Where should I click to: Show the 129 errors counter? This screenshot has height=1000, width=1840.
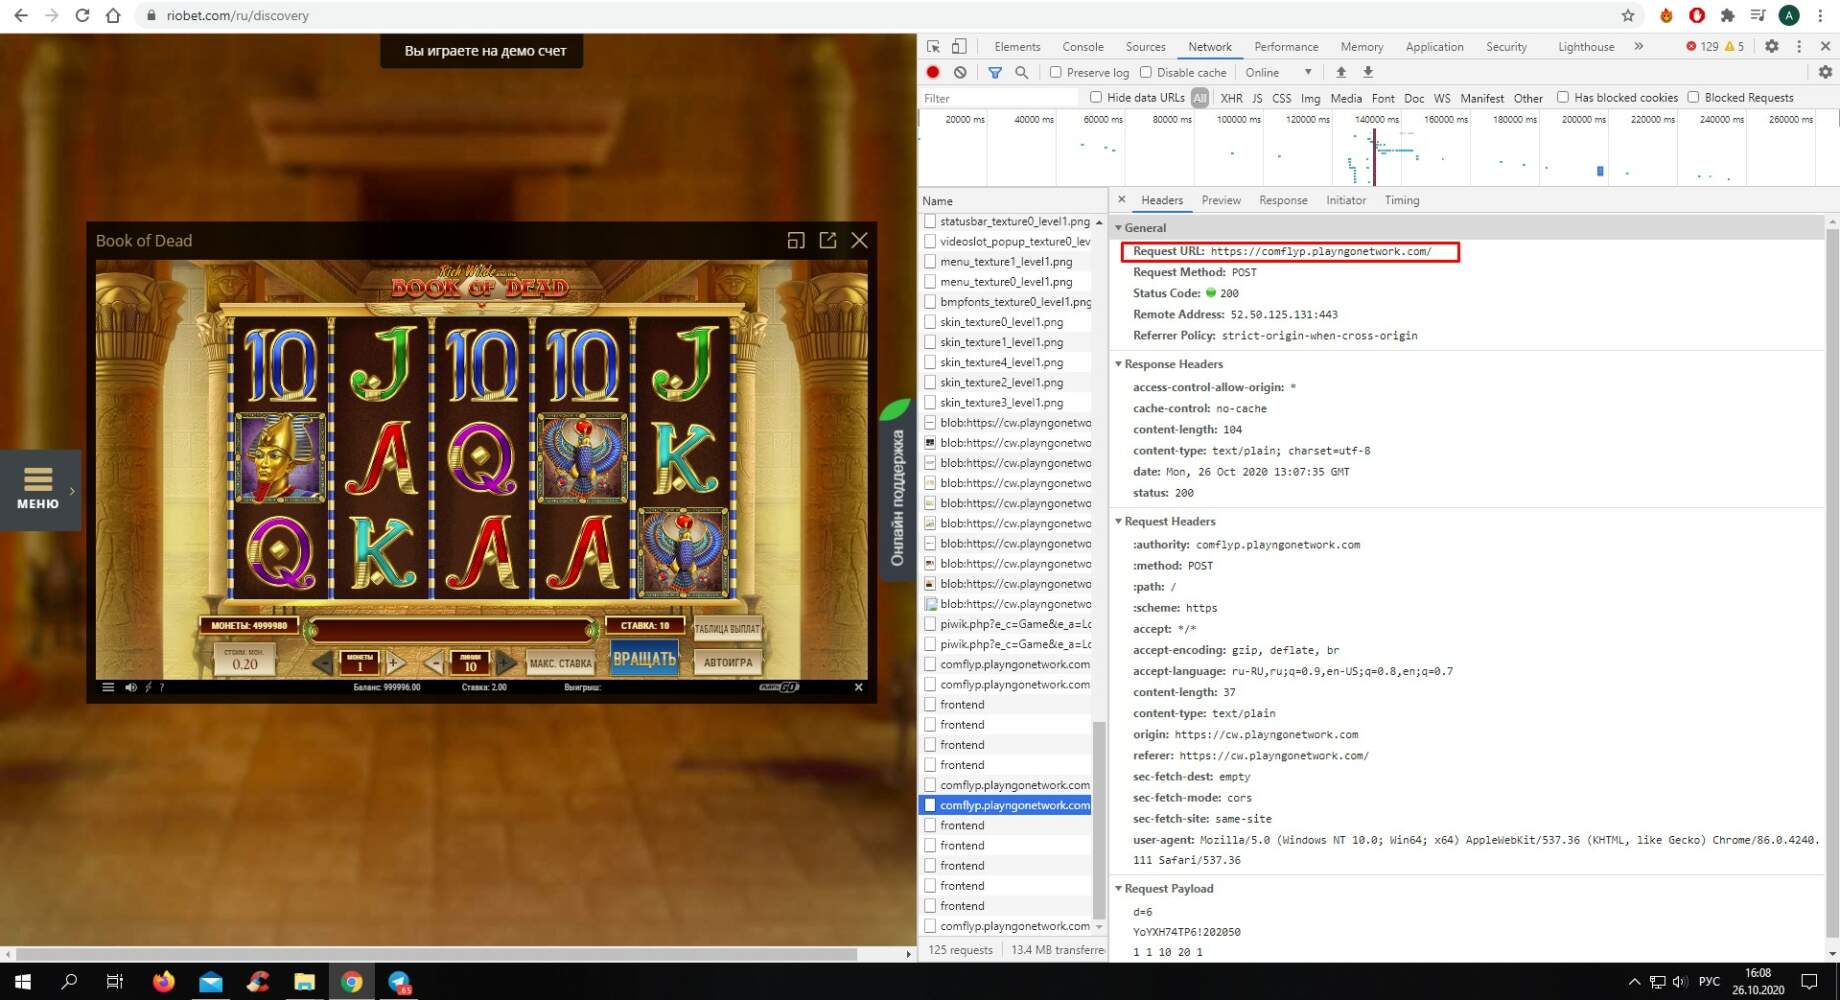tap(1702, 46)
